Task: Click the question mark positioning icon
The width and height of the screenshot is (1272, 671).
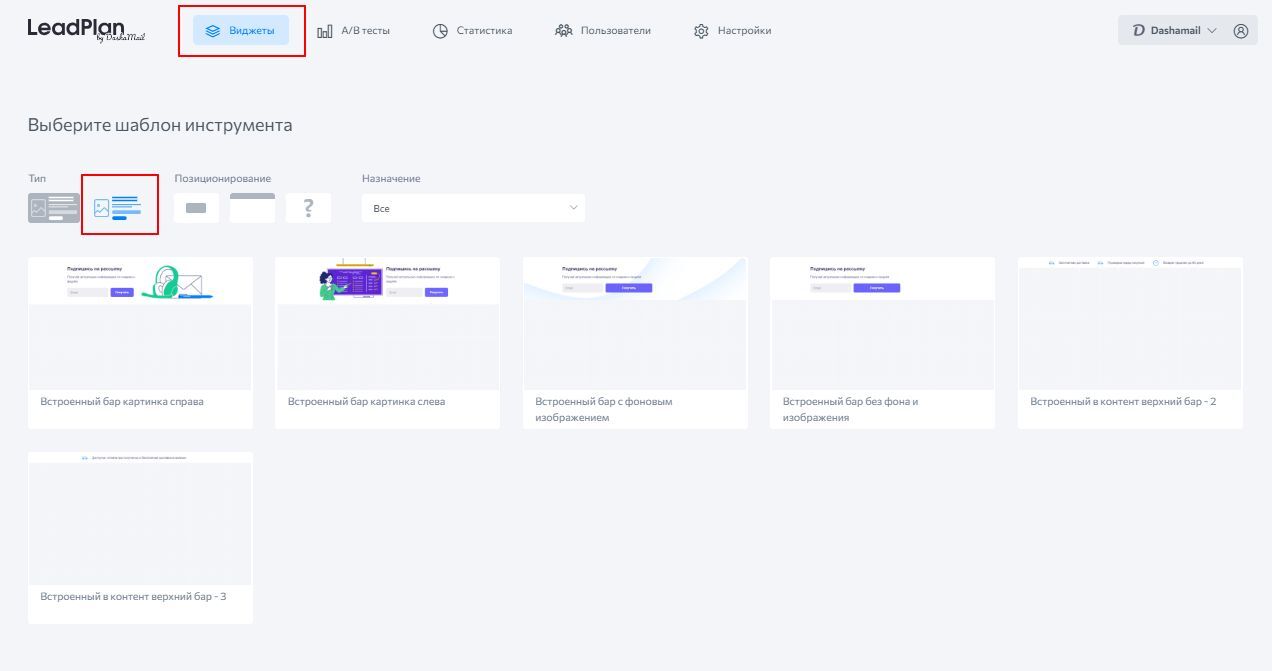Action: point(308,208)
